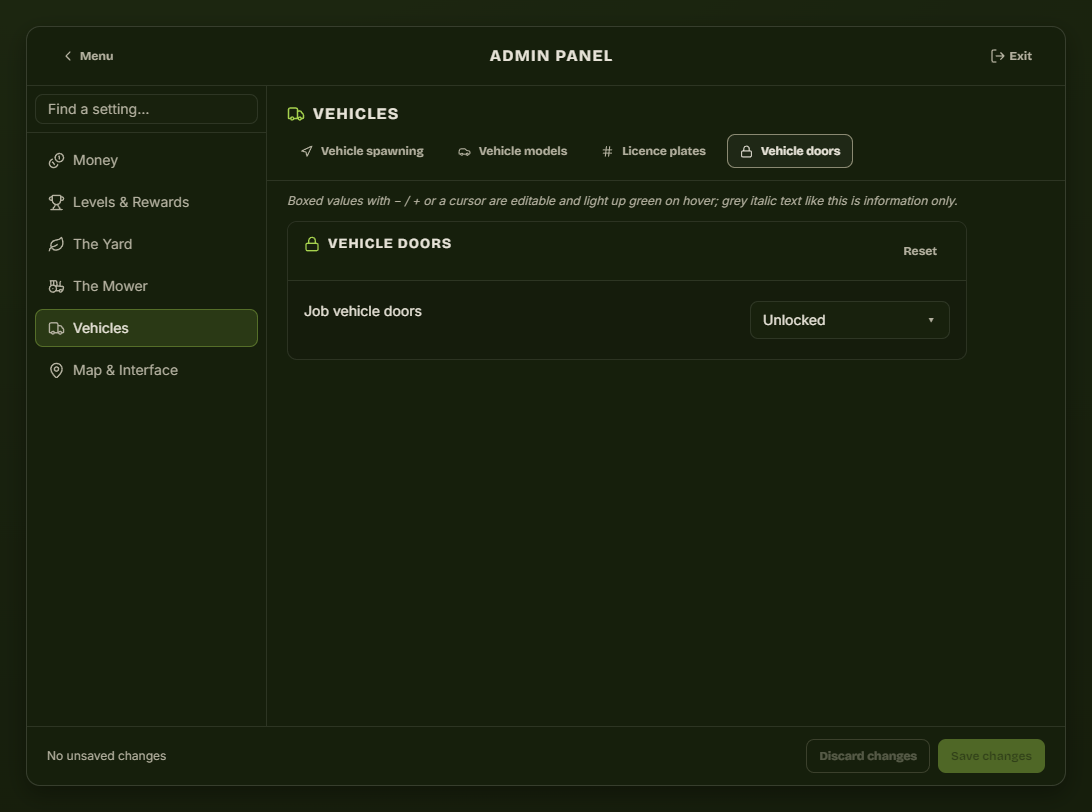Switch to the Vehicle spawning tab
The image size is (1092, 812).
click(362, 151)
